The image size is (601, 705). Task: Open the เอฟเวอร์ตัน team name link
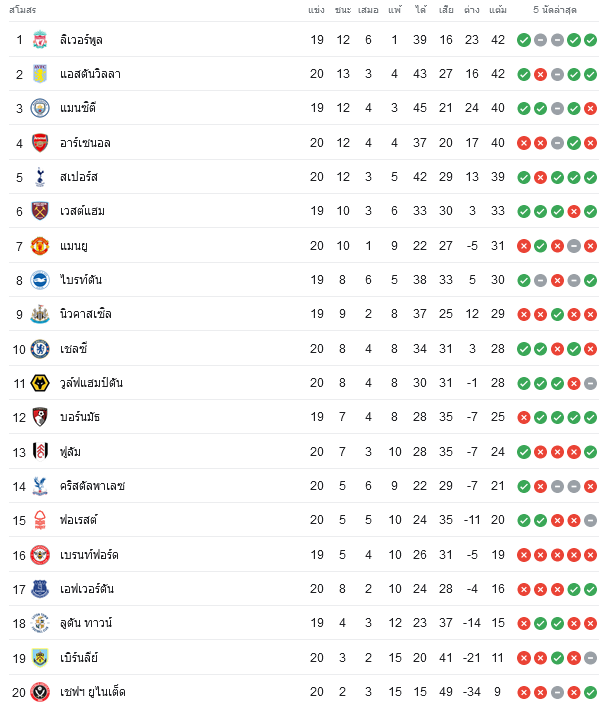(87, 589)
